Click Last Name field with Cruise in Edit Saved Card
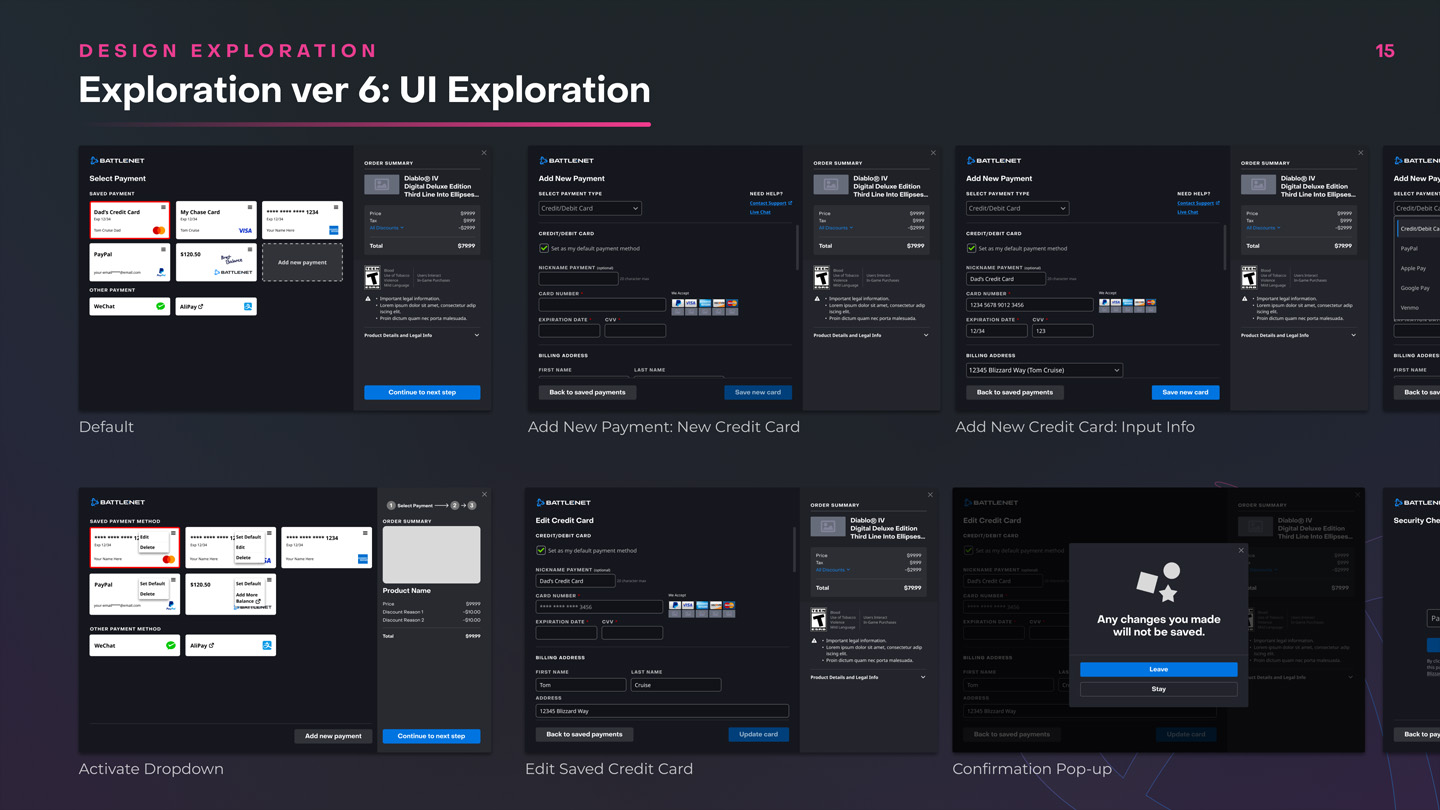 pyautogui.click(x=676, y=685)
